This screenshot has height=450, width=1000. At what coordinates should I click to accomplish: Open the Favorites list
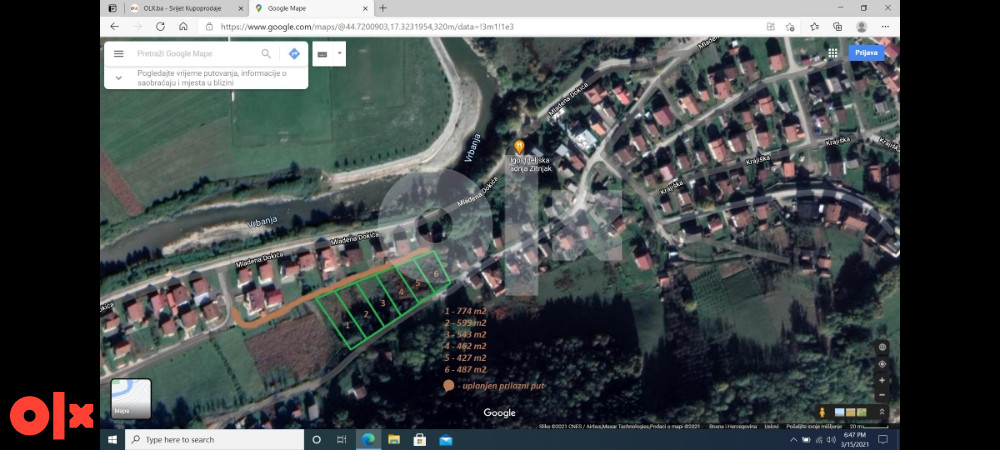[x=814, y=27]
